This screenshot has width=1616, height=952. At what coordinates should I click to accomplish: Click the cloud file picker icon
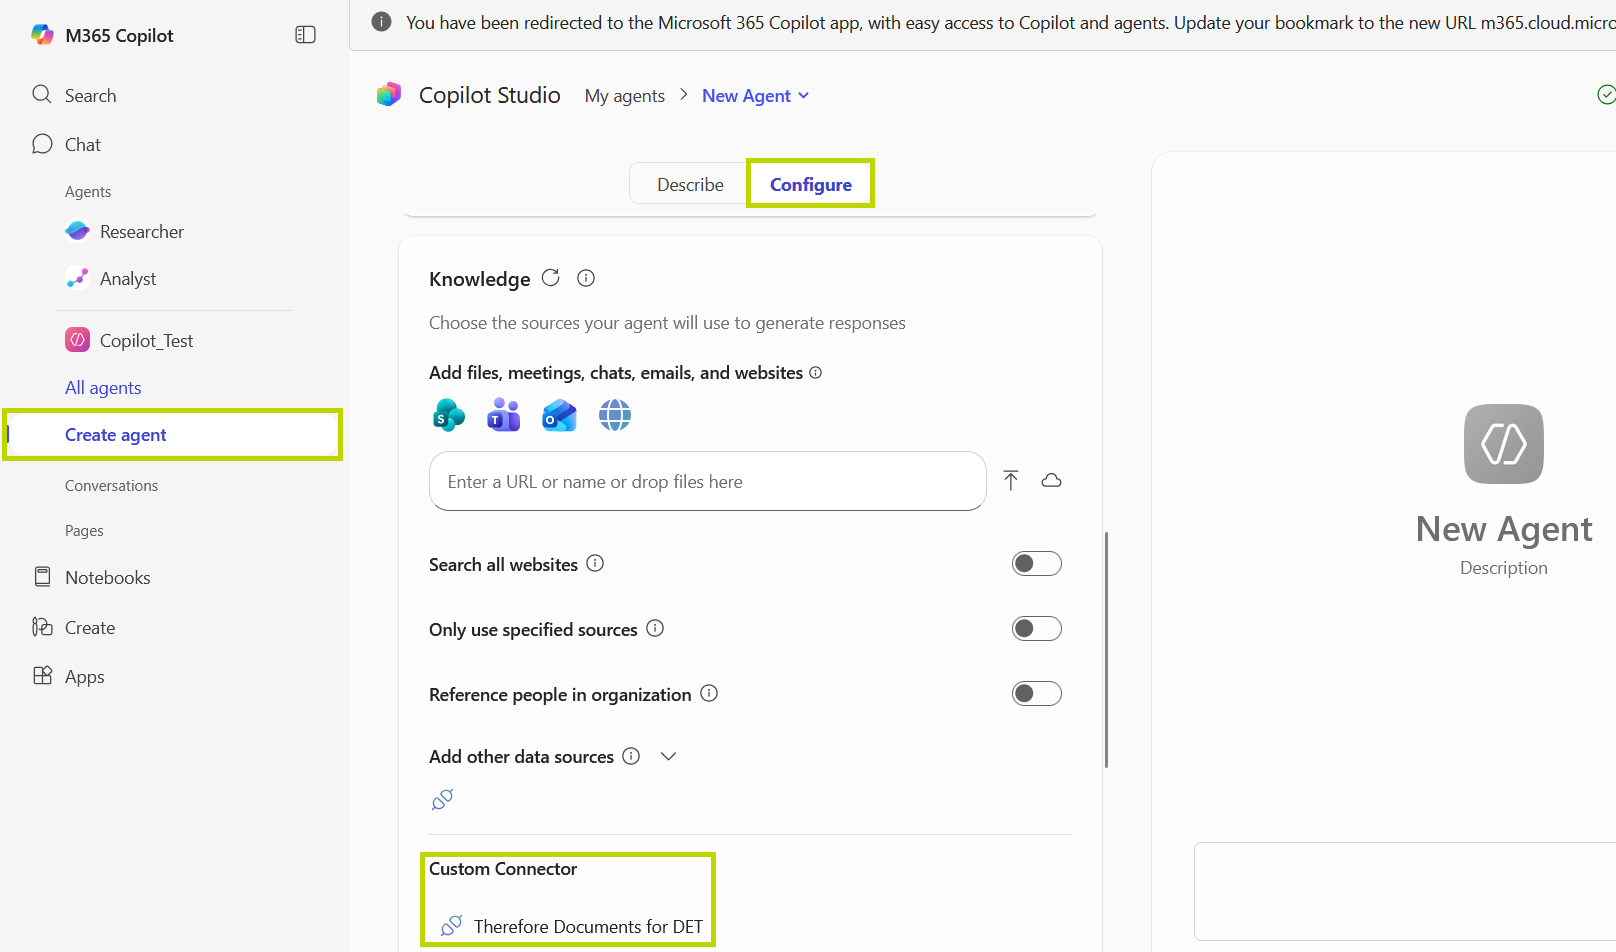[1051, 481]
